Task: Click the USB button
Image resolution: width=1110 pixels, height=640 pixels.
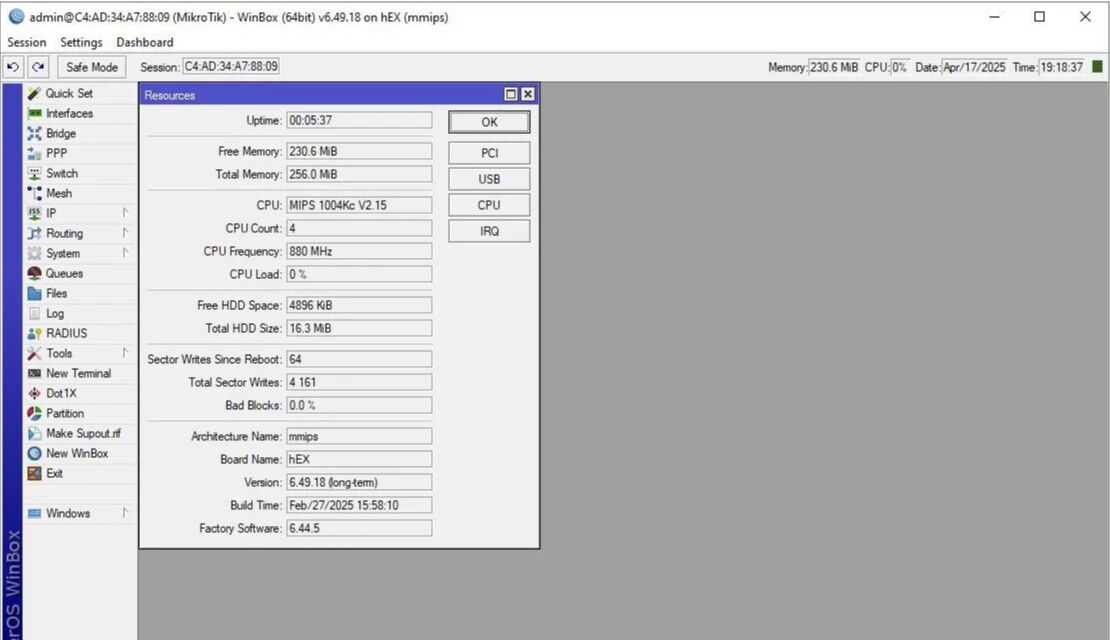Action: click(489, 179)
